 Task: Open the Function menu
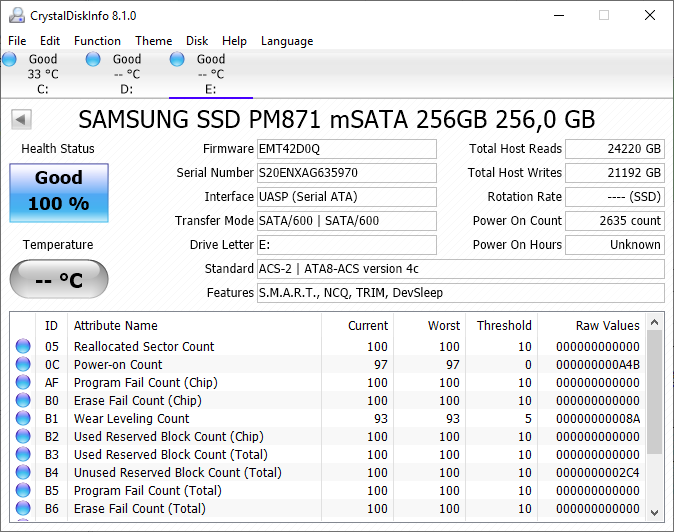[x=97, y=41]
